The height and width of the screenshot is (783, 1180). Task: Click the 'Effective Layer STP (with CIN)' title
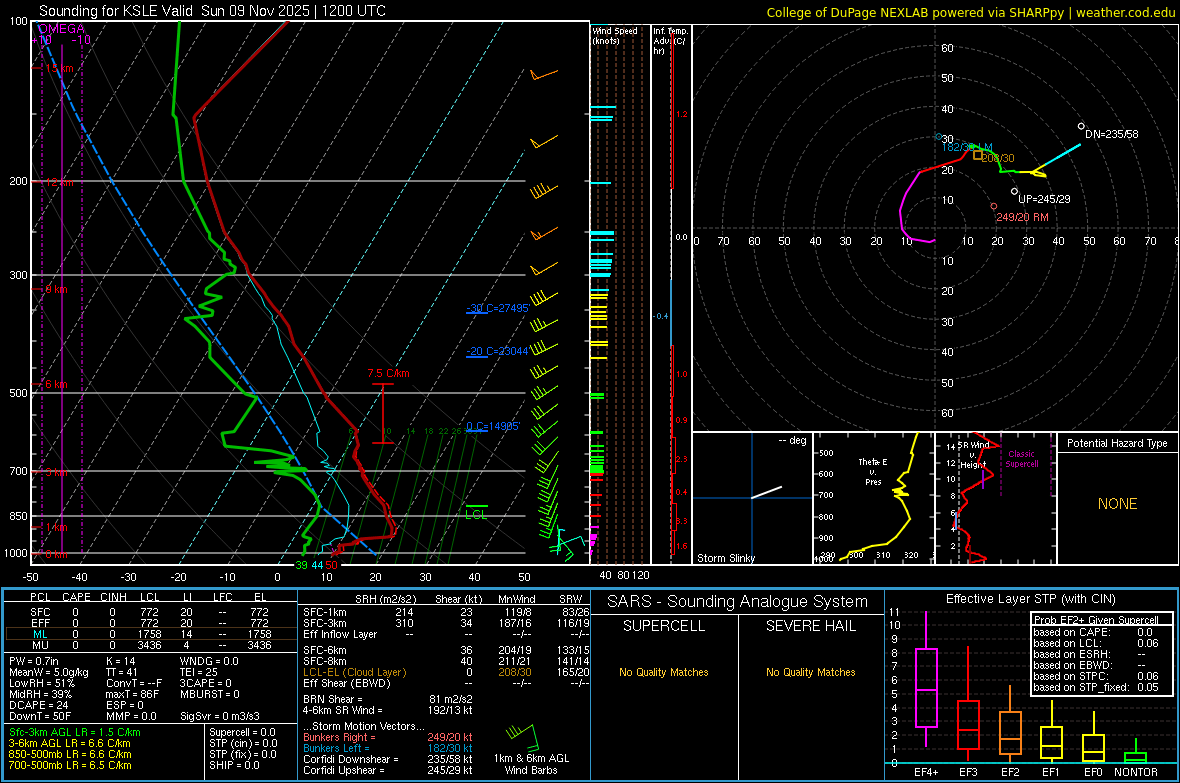(1030, 599)
